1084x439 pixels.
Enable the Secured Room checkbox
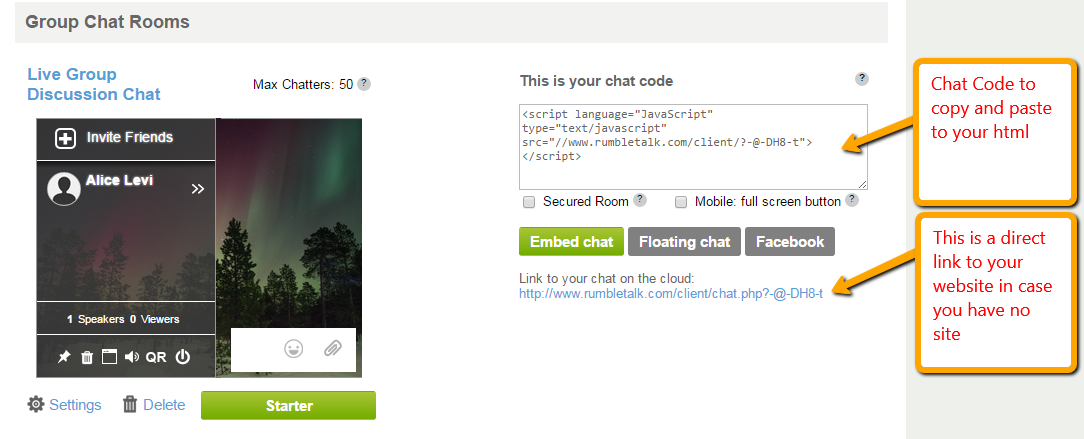[x=529, y=202]
